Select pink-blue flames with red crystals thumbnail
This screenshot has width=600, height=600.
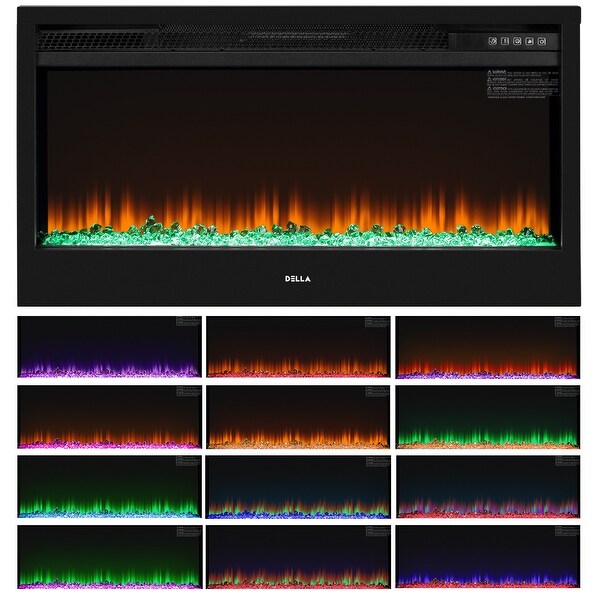488,486
